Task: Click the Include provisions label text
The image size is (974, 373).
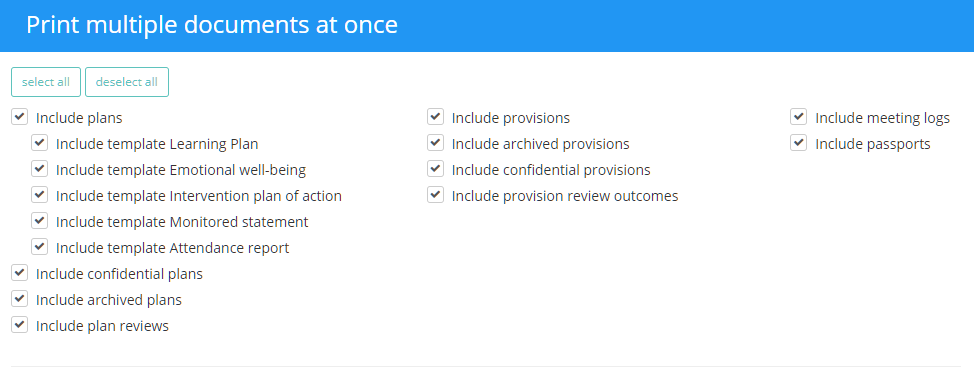Action: point(511,118)
